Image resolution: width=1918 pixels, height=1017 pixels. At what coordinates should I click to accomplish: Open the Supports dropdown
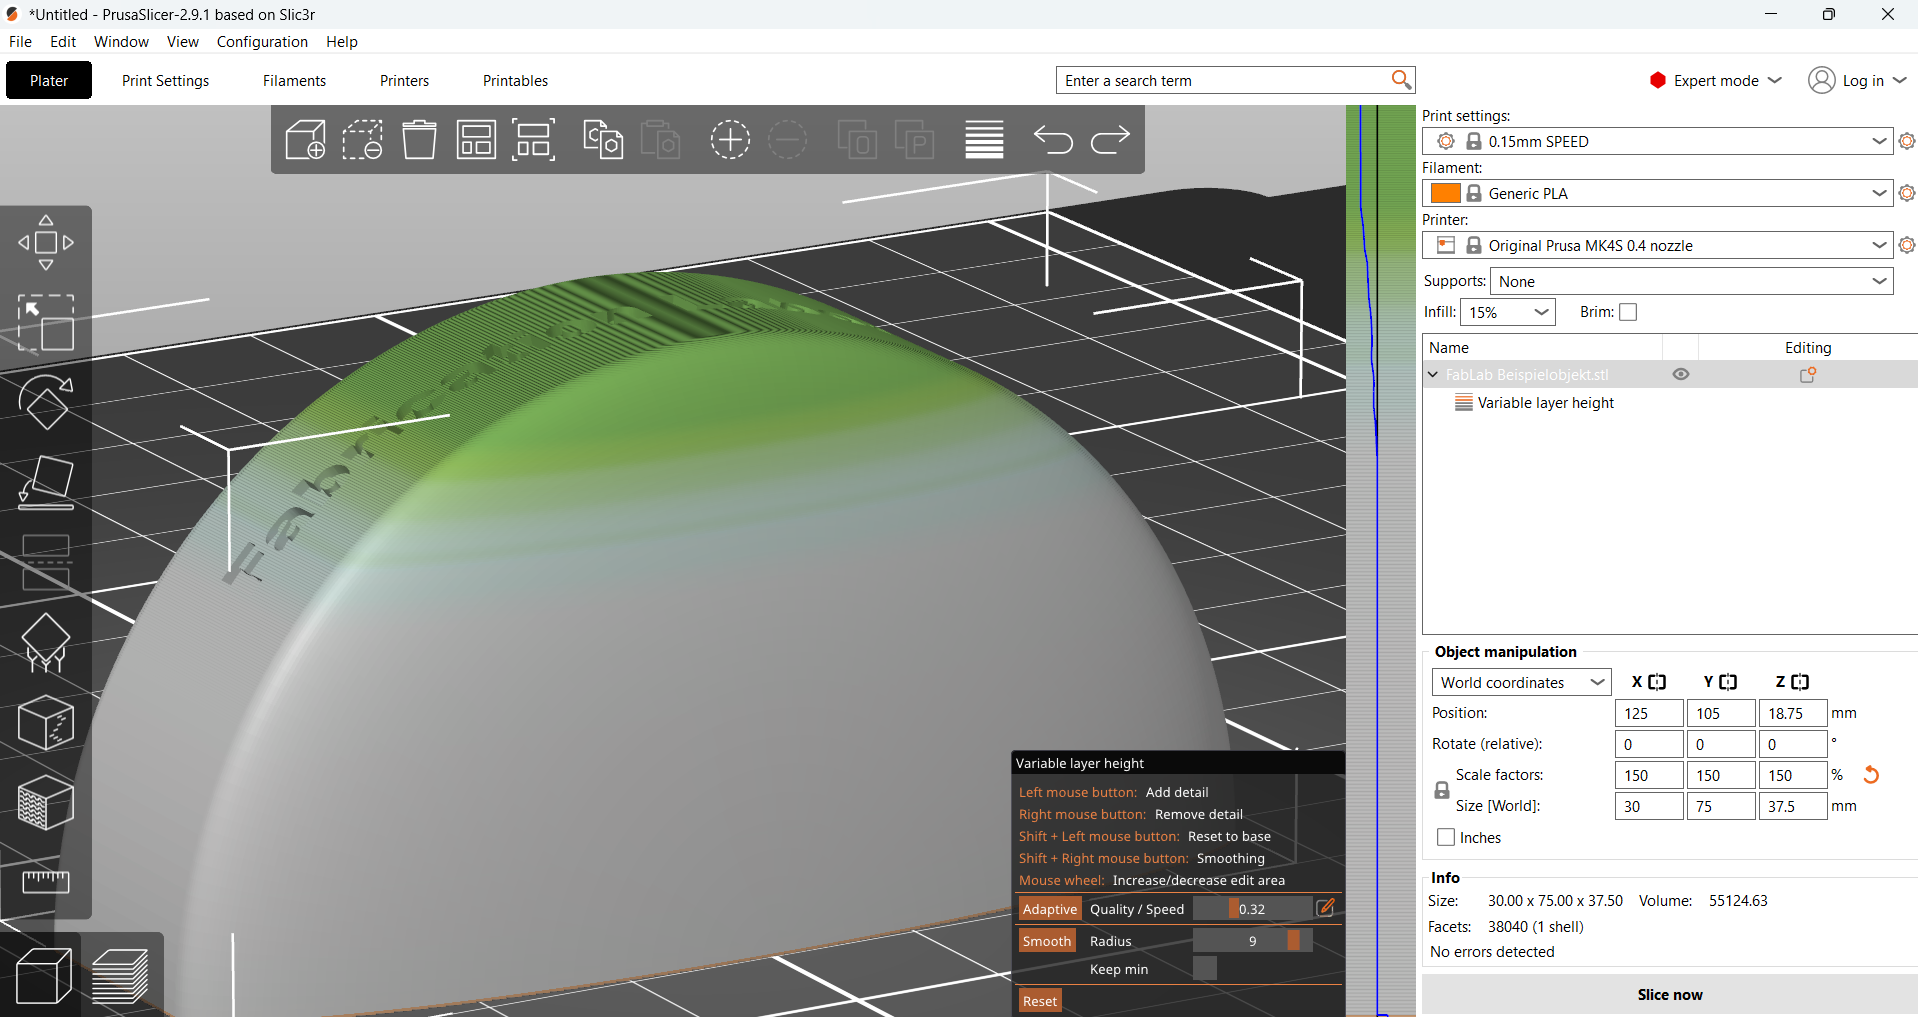(1692, 282)
